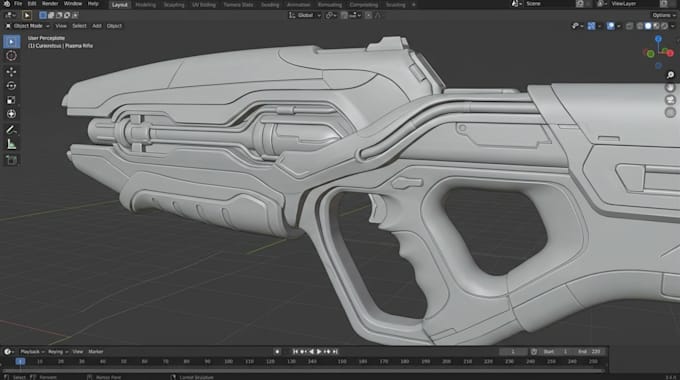Switch viewport shading to solid

pyautogui.click(x=648, y=26)
